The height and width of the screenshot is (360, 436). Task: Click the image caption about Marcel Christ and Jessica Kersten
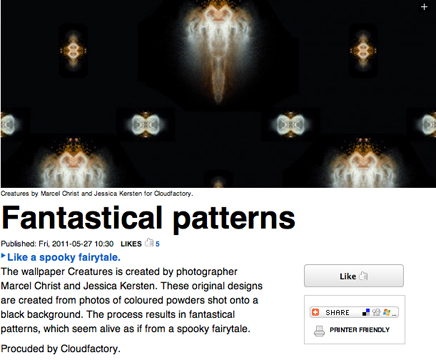pos(97,193)
